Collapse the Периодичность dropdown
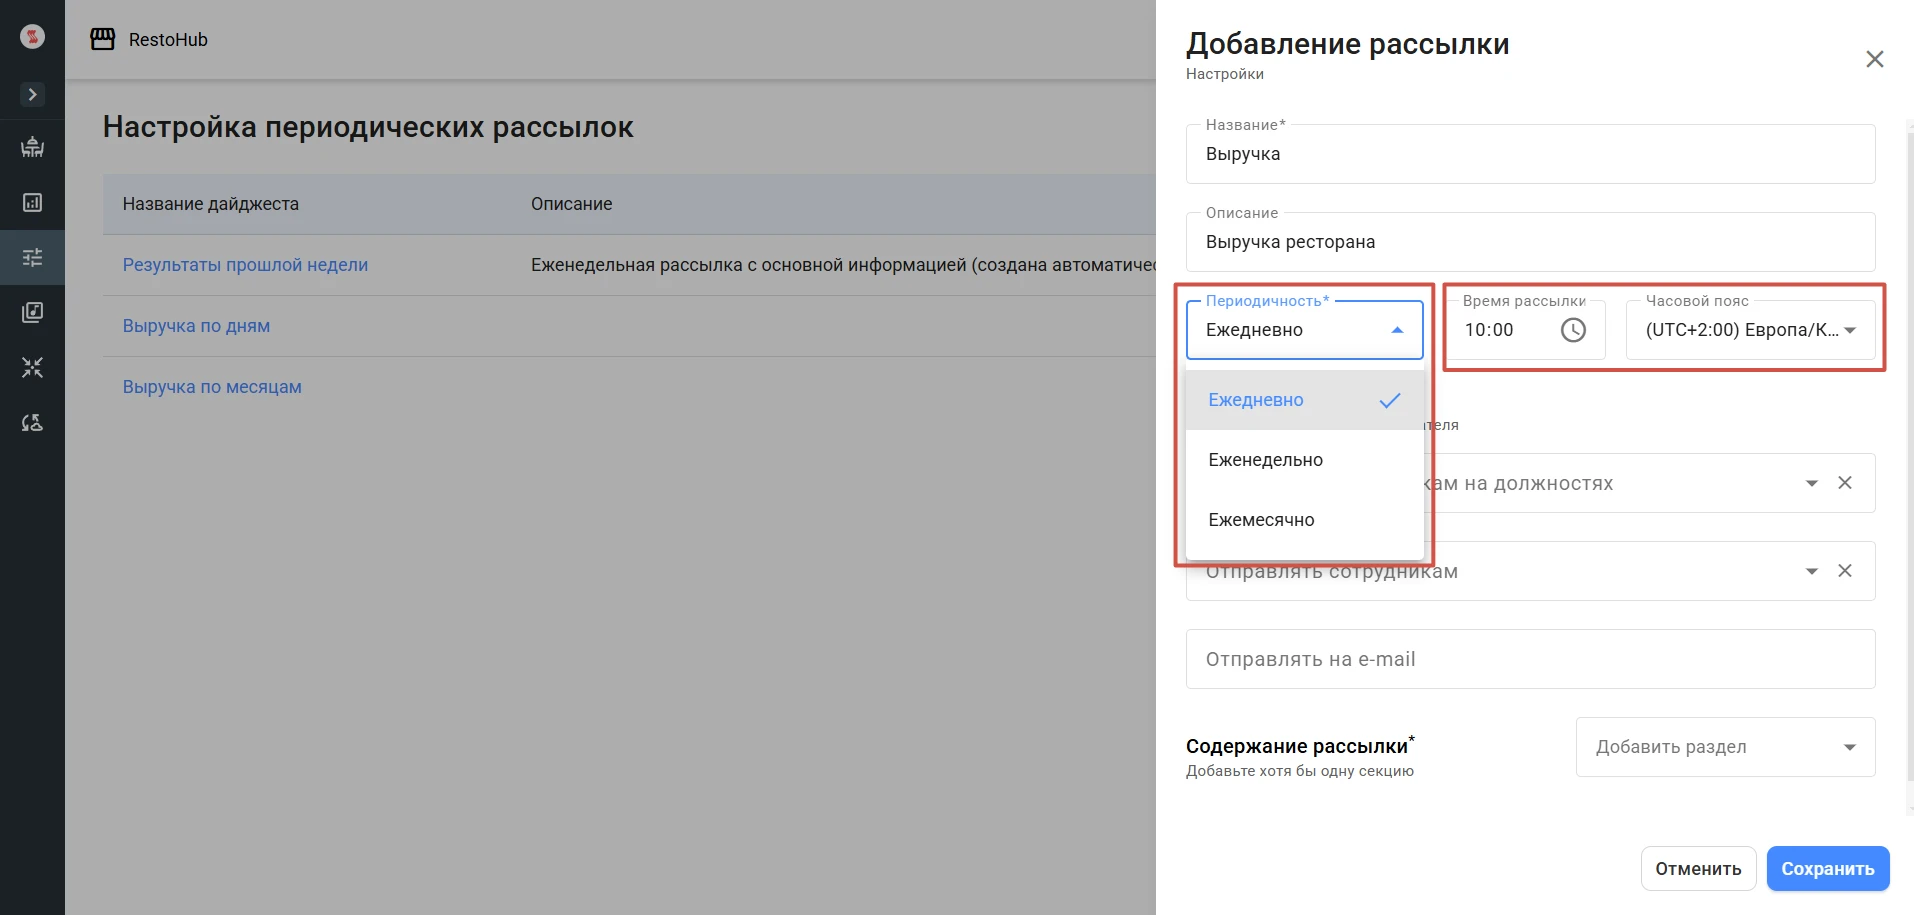Screen dimensions: 1914x915 pos(1397,330)
